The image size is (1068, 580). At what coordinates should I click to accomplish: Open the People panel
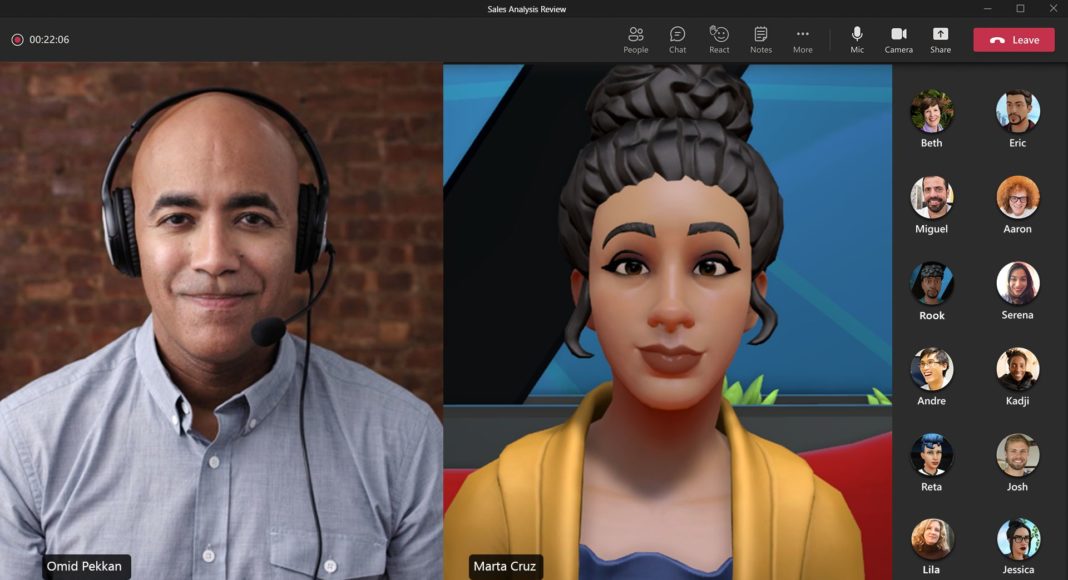coord(635,39)
